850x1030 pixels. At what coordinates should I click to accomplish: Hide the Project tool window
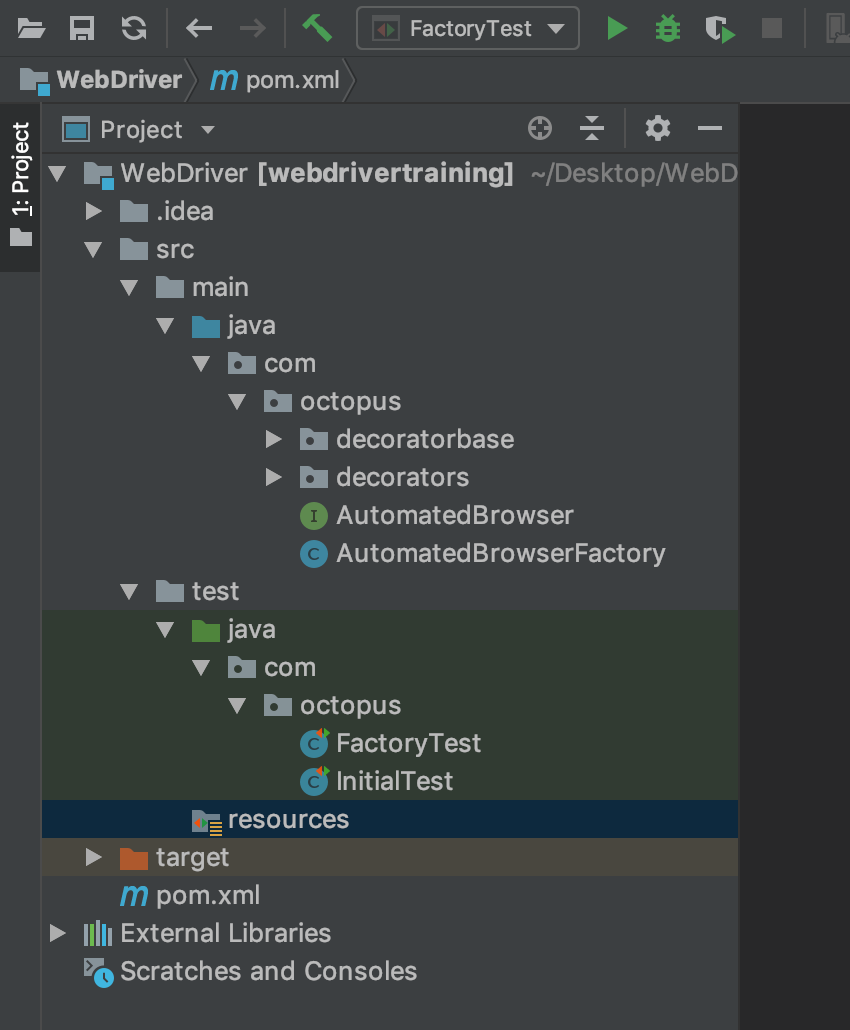click(710, 128)
